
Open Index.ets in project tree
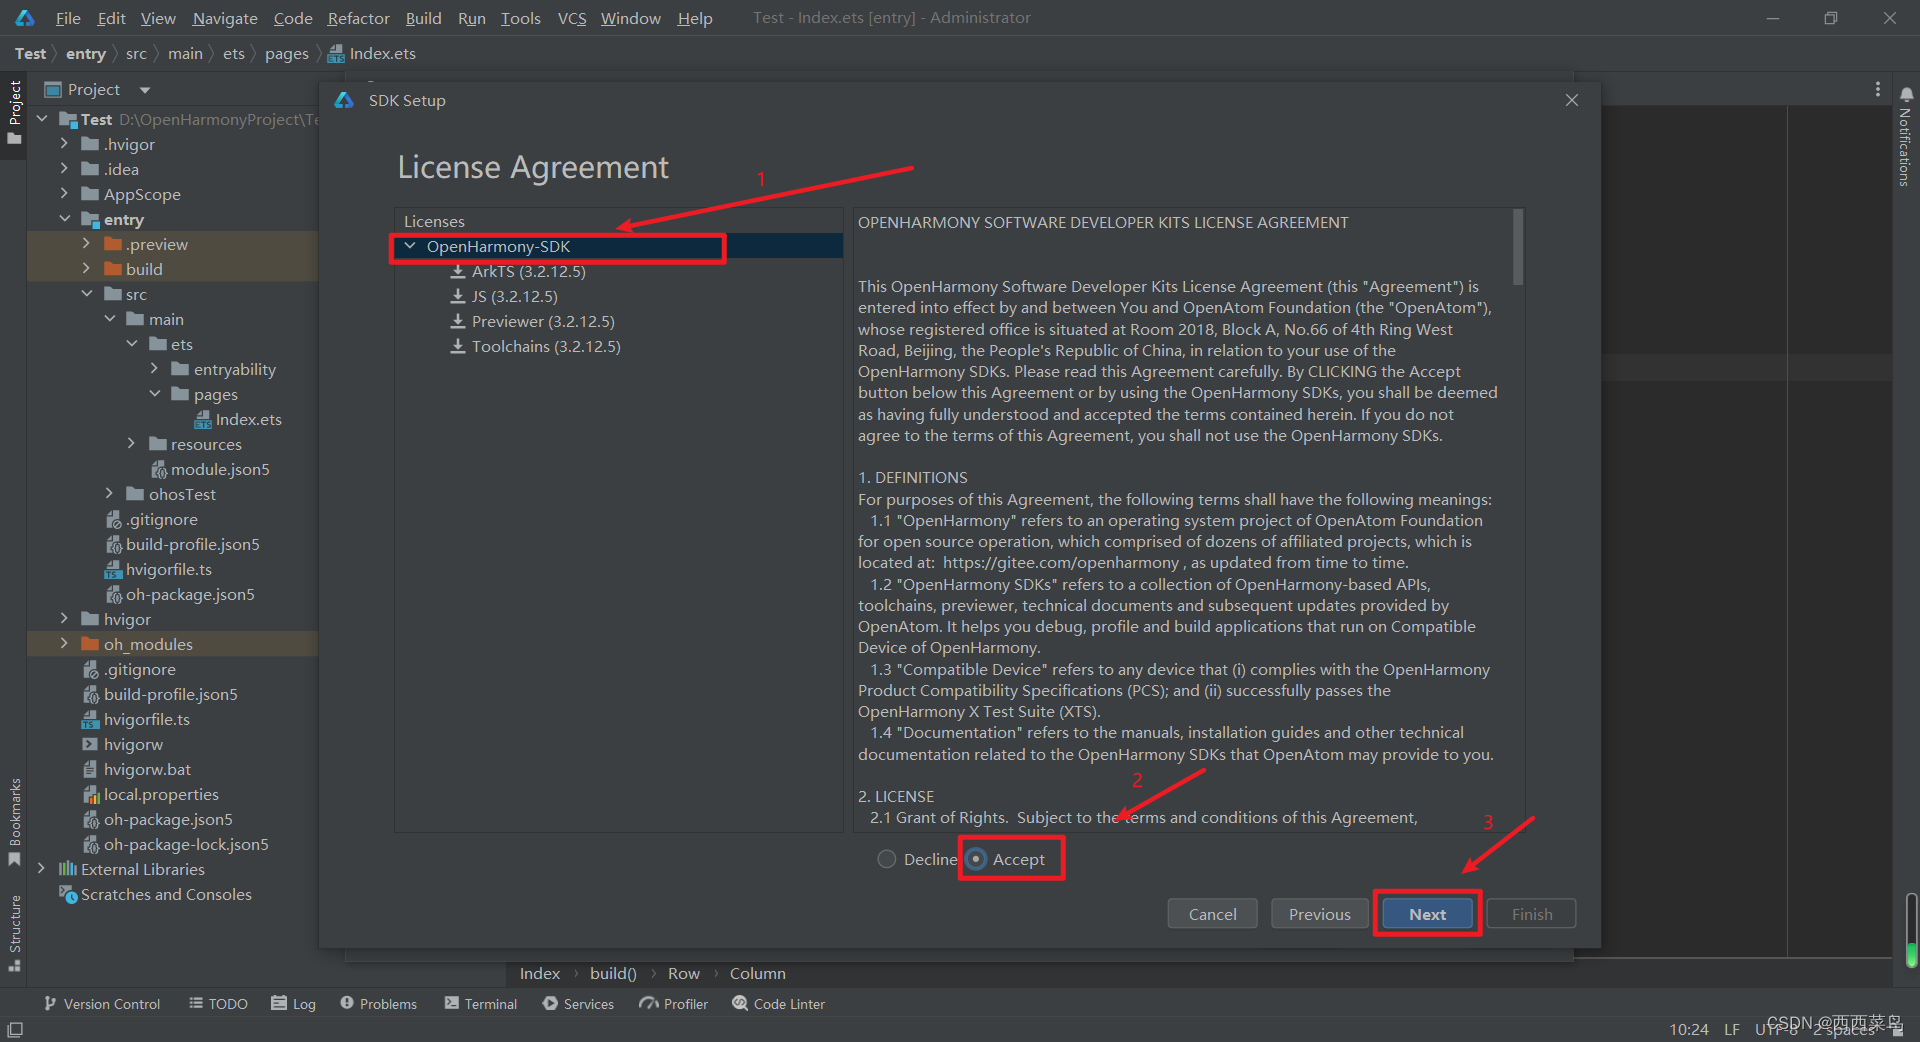248,419
